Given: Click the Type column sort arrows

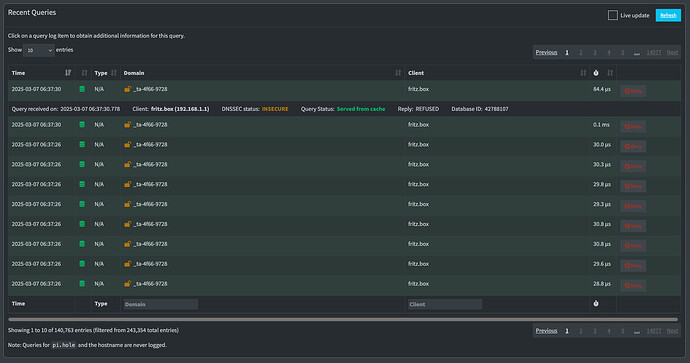Looking at the screenshot, I should click(x=114, y=73).
